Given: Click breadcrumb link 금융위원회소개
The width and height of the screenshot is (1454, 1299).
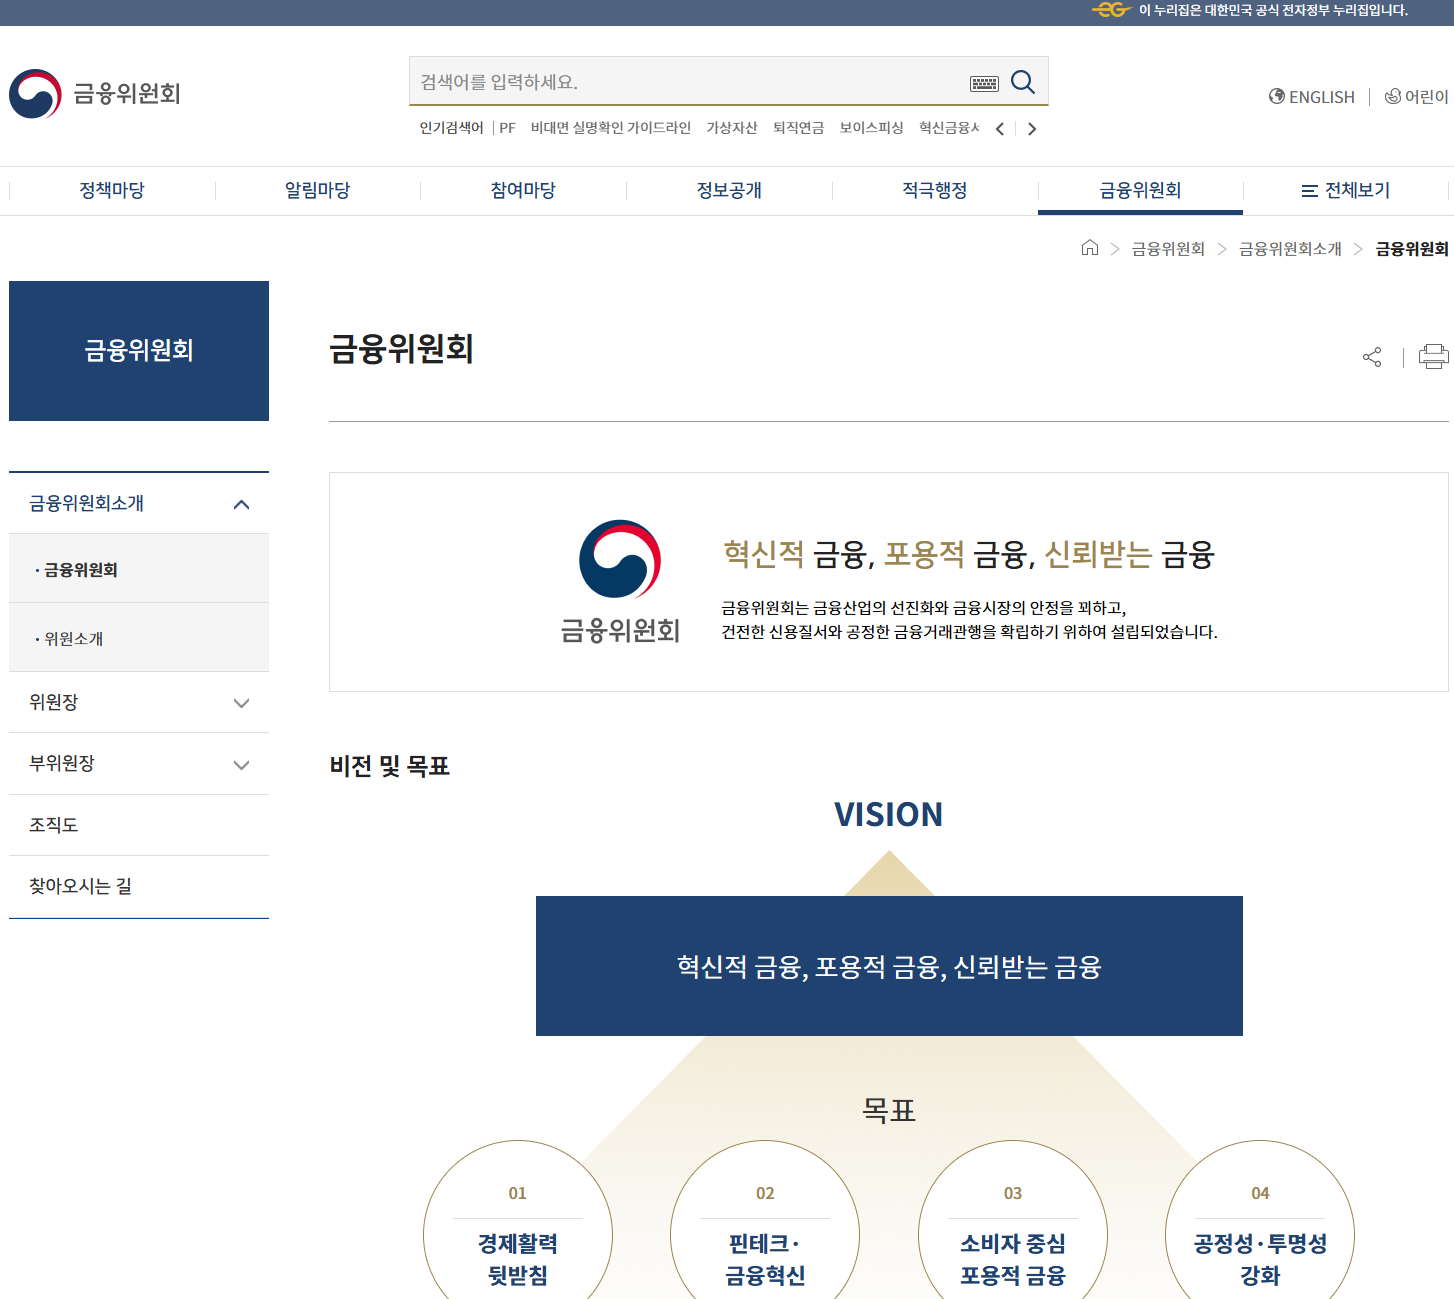Looking at the screenshot, I should click(x=1290, y=249).
